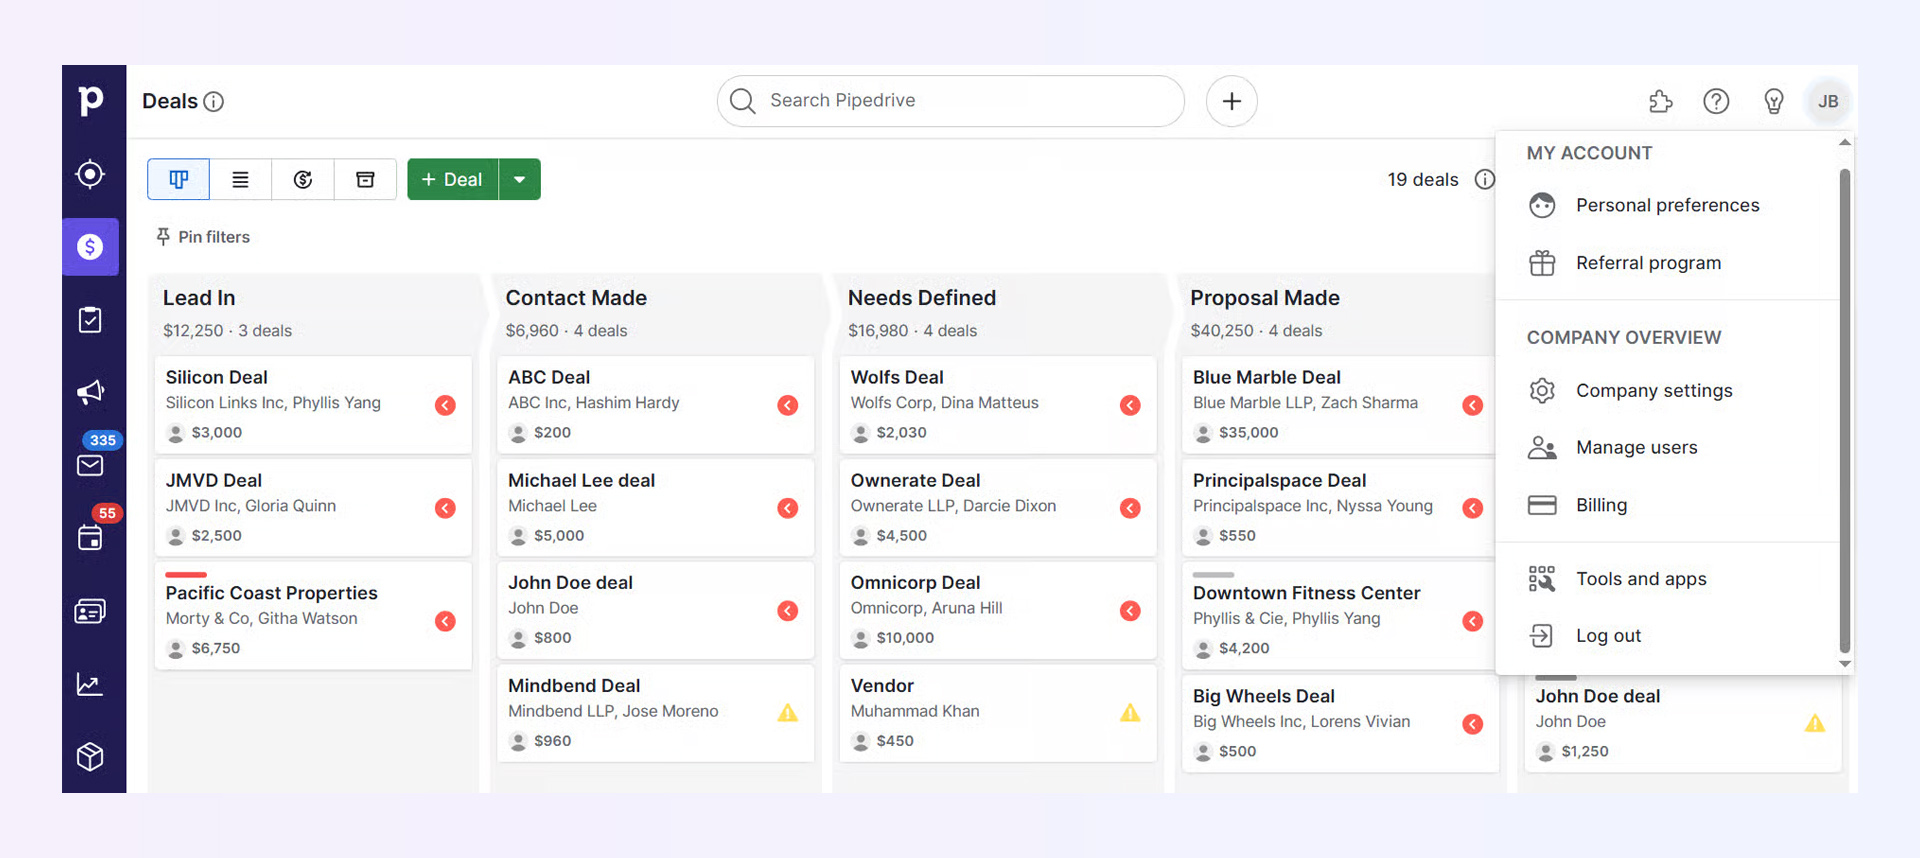Image resolution: width=1920 pixels, height=858 pixels.
Task: Open Products box icon in sidebar
Action: pos(90,757)
